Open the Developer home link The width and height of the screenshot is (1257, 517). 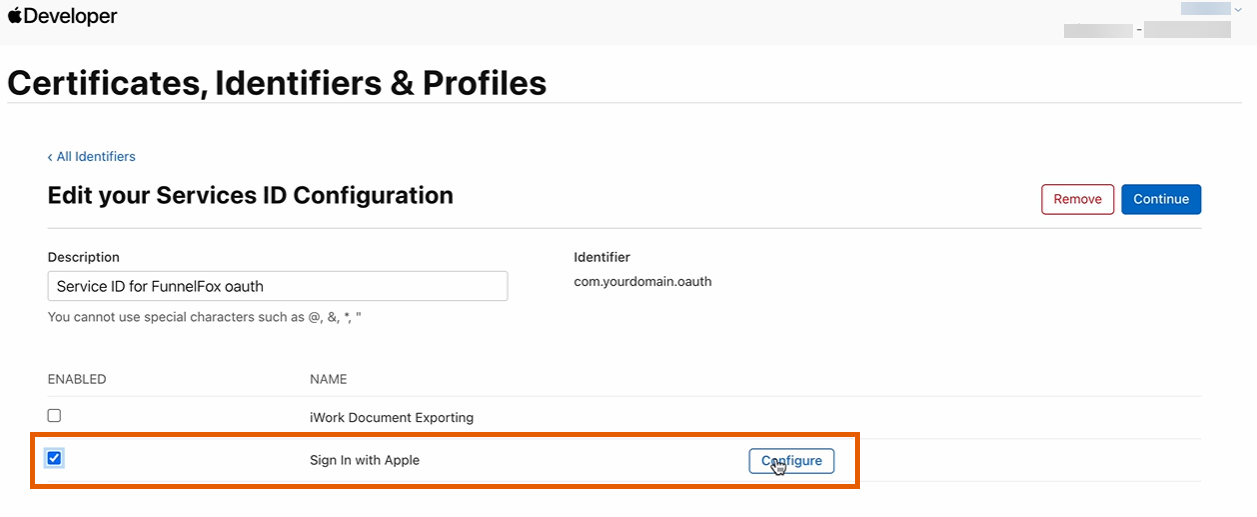pos(70,16)
